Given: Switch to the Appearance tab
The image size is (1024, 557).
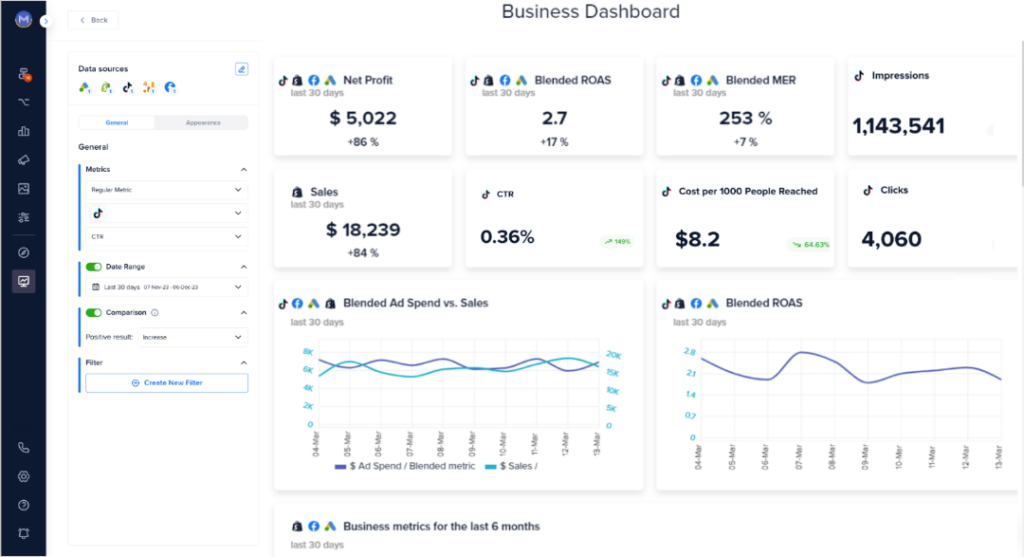Looking at the screenshot, I should tap(202, 123).
